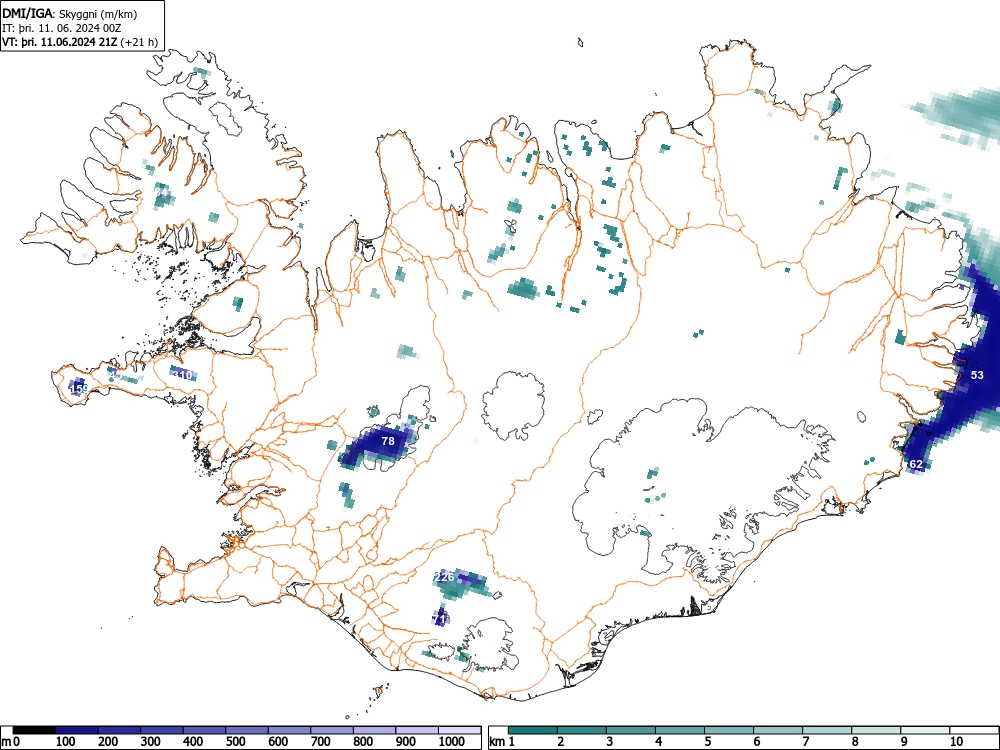Click the '900' tick label in meter legend

(405, 742)
